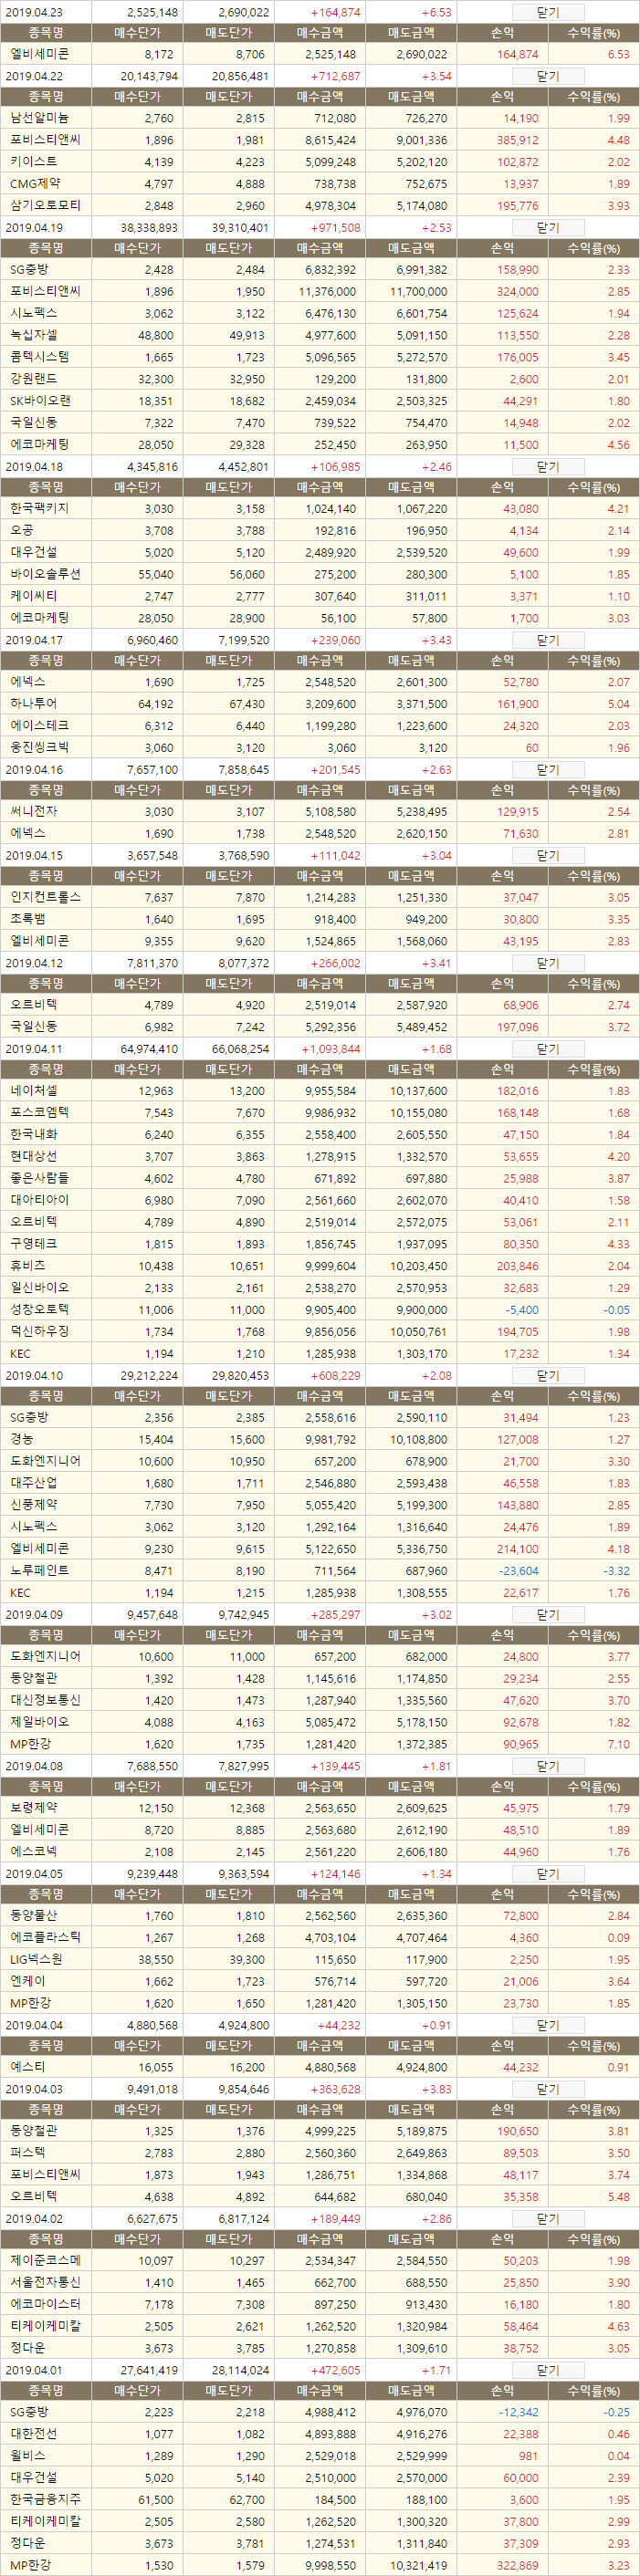The height and width of the screenshot is (2576, 640).
Task: Select 강원랜드 in the 04.19 trades
Action: point(33,379)
